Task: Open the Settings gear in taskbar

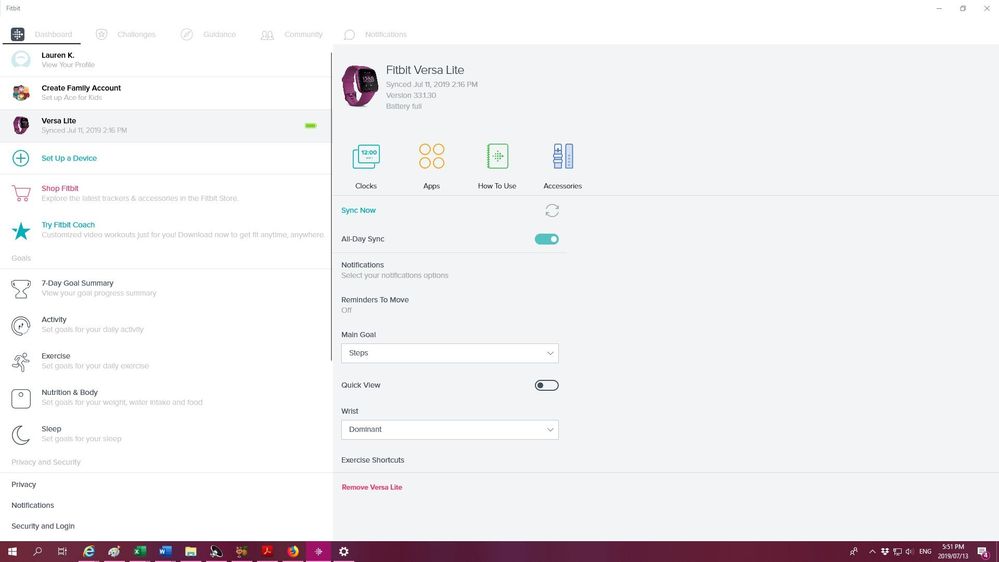Action: click(x=343, y=552)
